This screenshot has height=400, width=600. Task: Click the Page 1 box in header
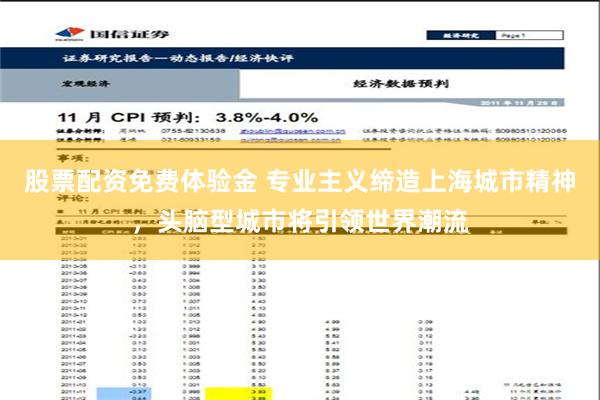[x=529, y=36]
